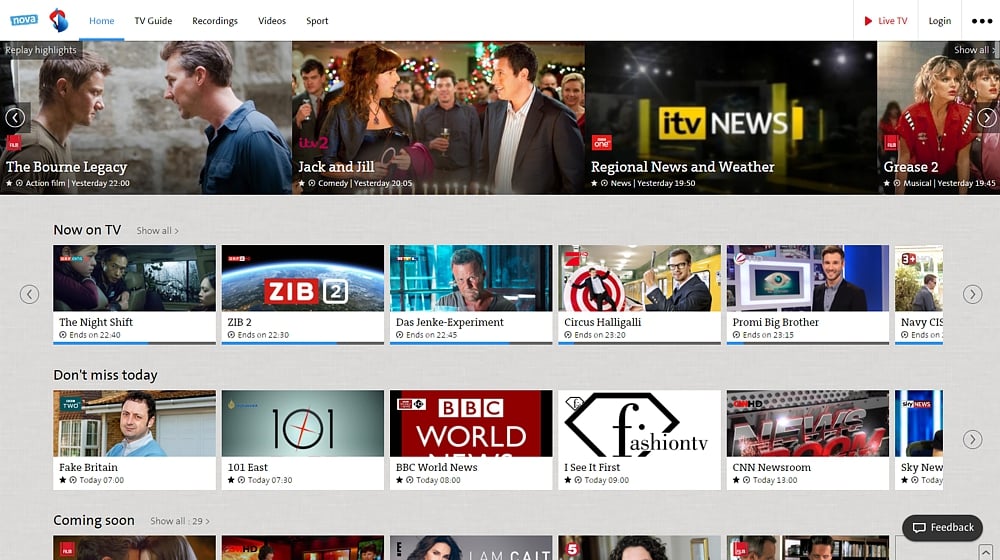Click the star icon under Fake Britain
Screen dimensions: 1000x560
point(62,480)
